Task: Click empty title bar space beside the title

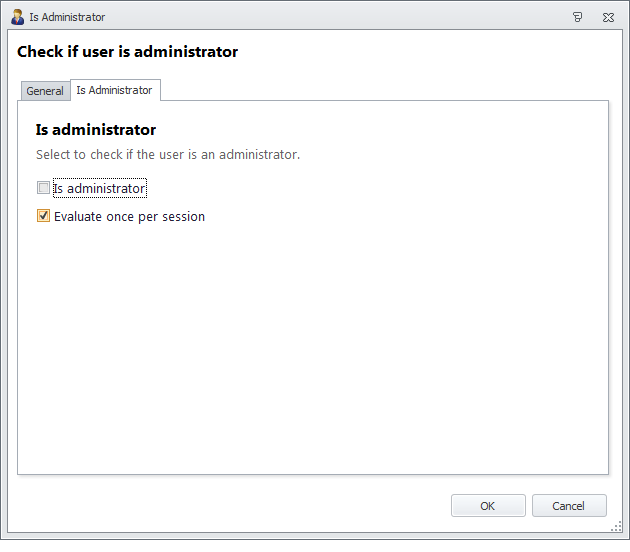Action: tap(330, 17)
